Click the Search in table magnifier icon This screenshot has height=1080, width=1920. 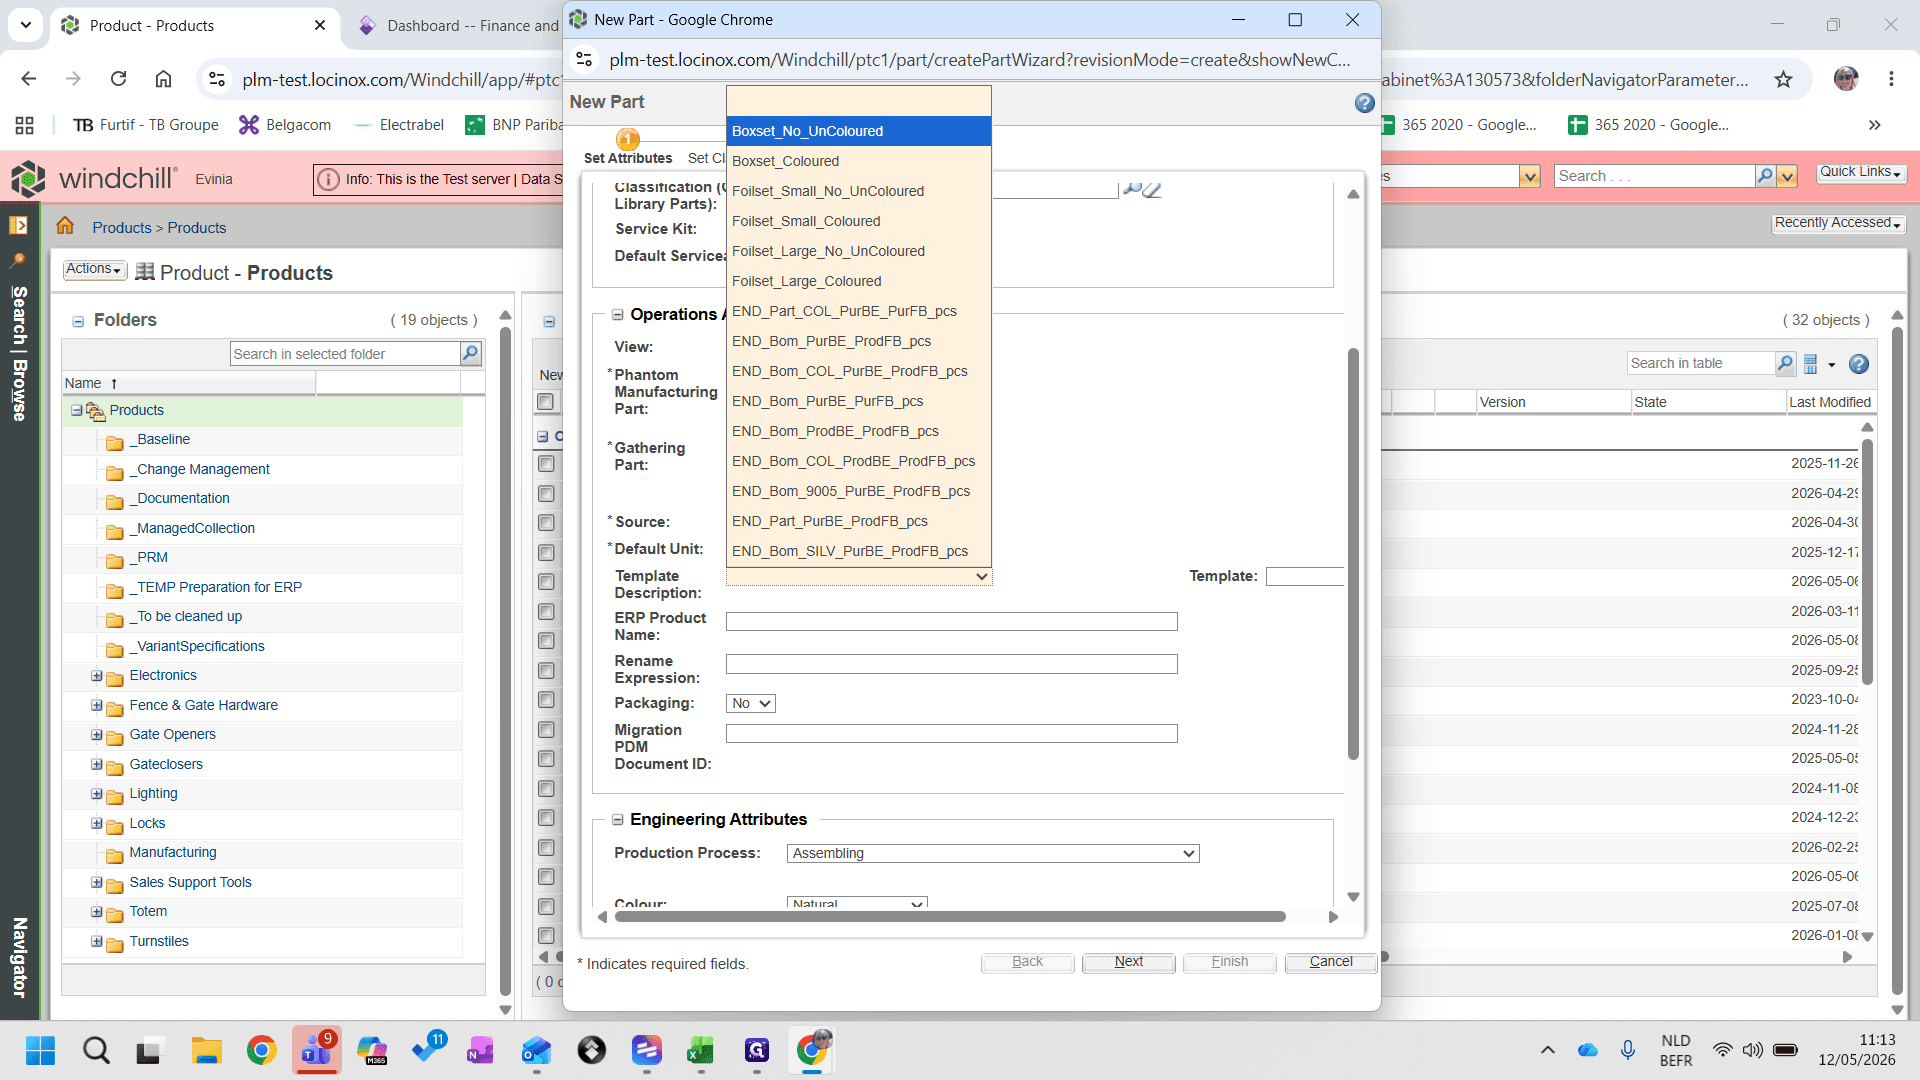pos(1785,364)
